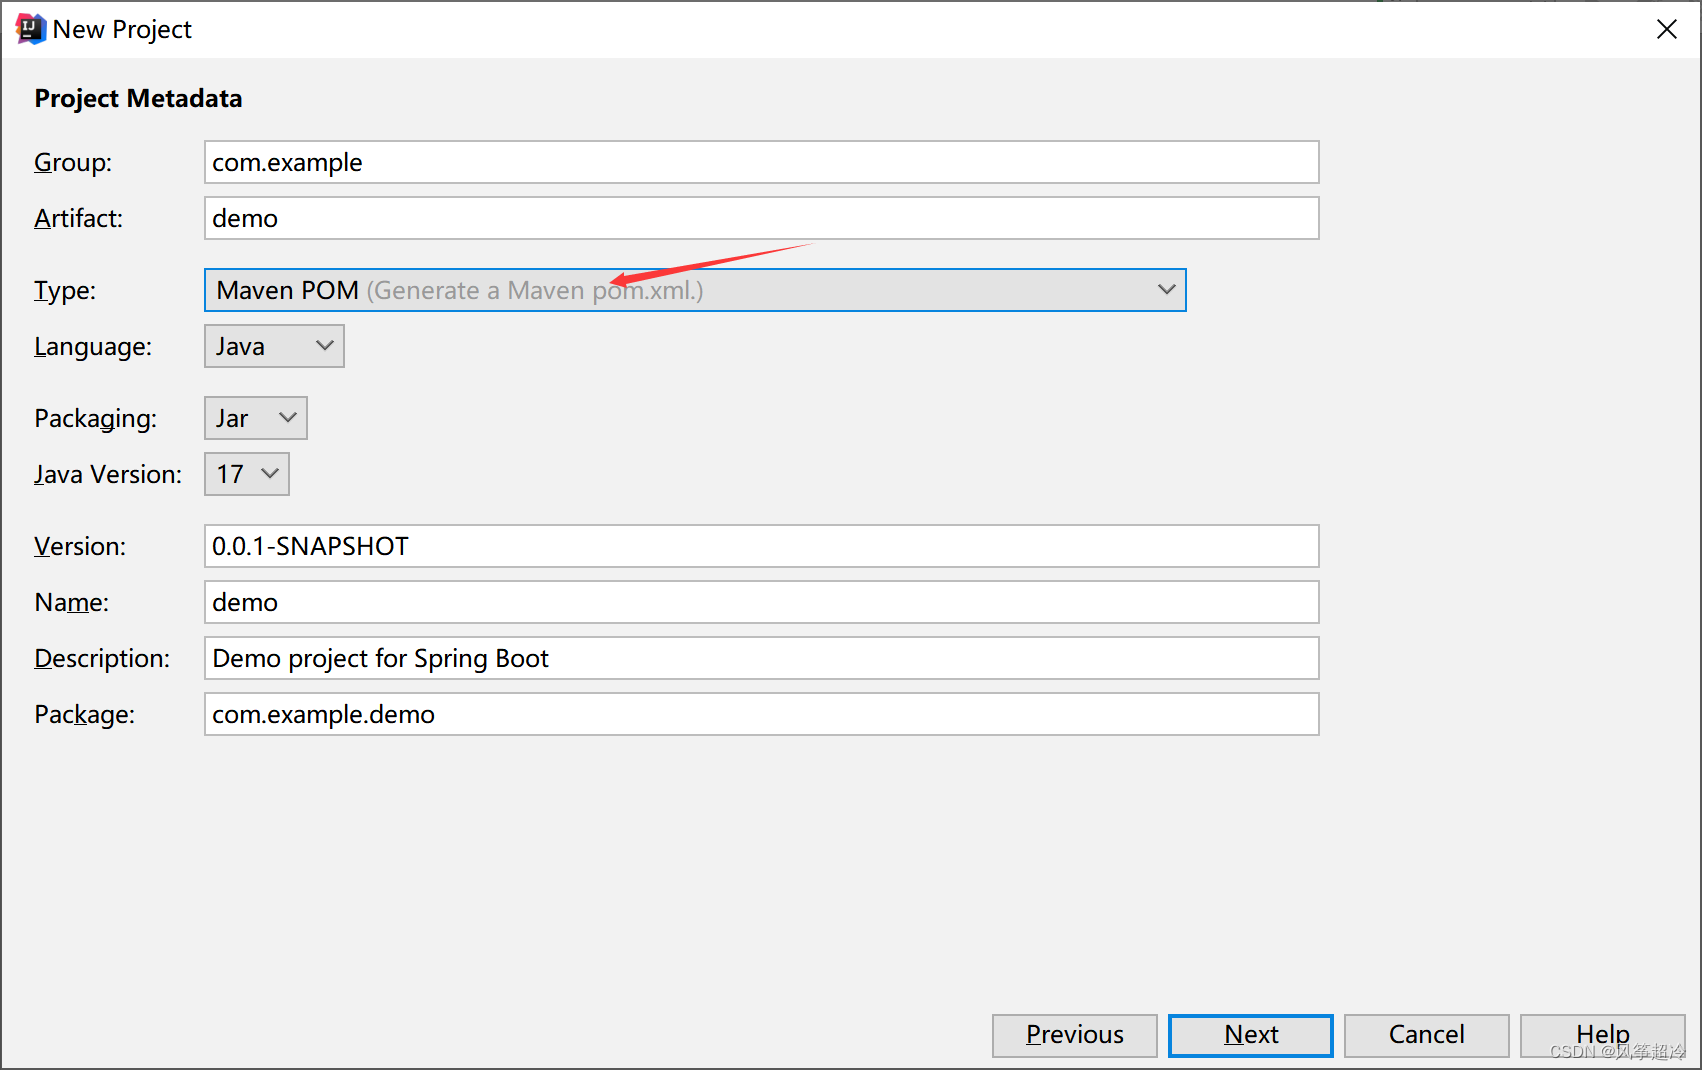Focus the Package field com.example.demo
Screen dimensions: 1702x1070
pyautogui.click(x=761, y=714)
